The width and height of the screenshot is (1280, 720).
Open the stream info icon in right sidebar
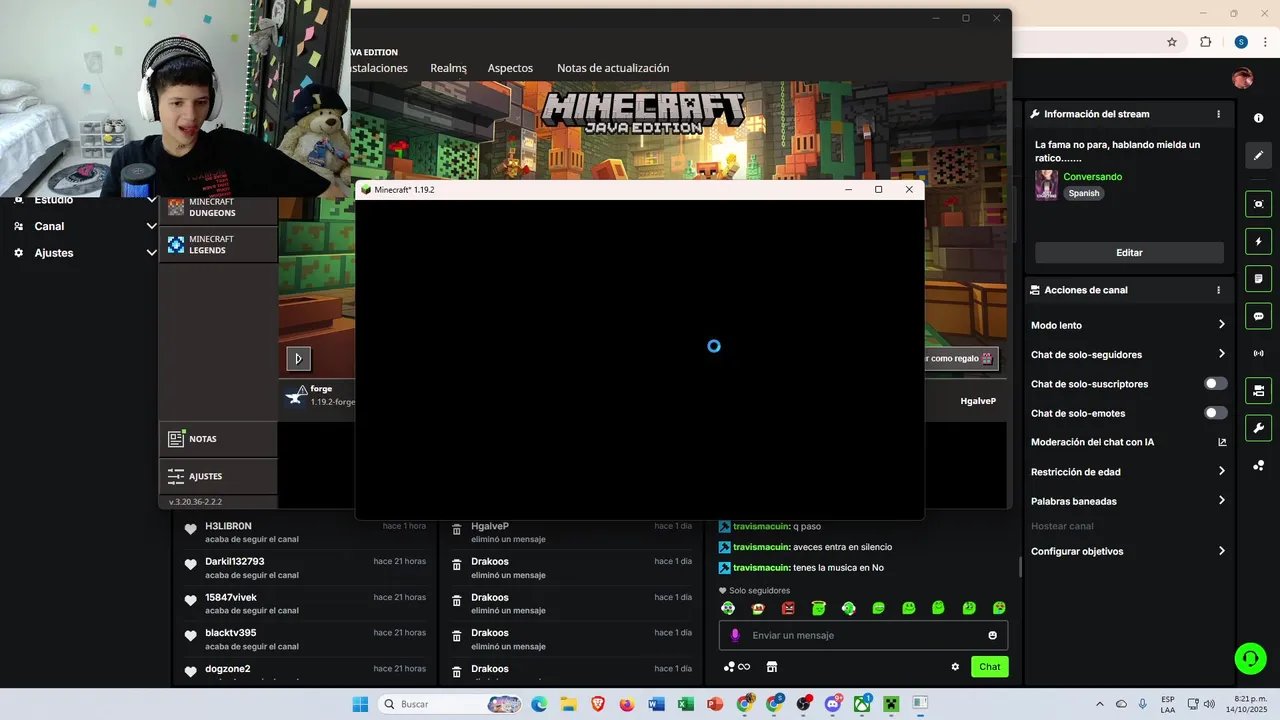pyautogui.click(x=1258, y=118)
